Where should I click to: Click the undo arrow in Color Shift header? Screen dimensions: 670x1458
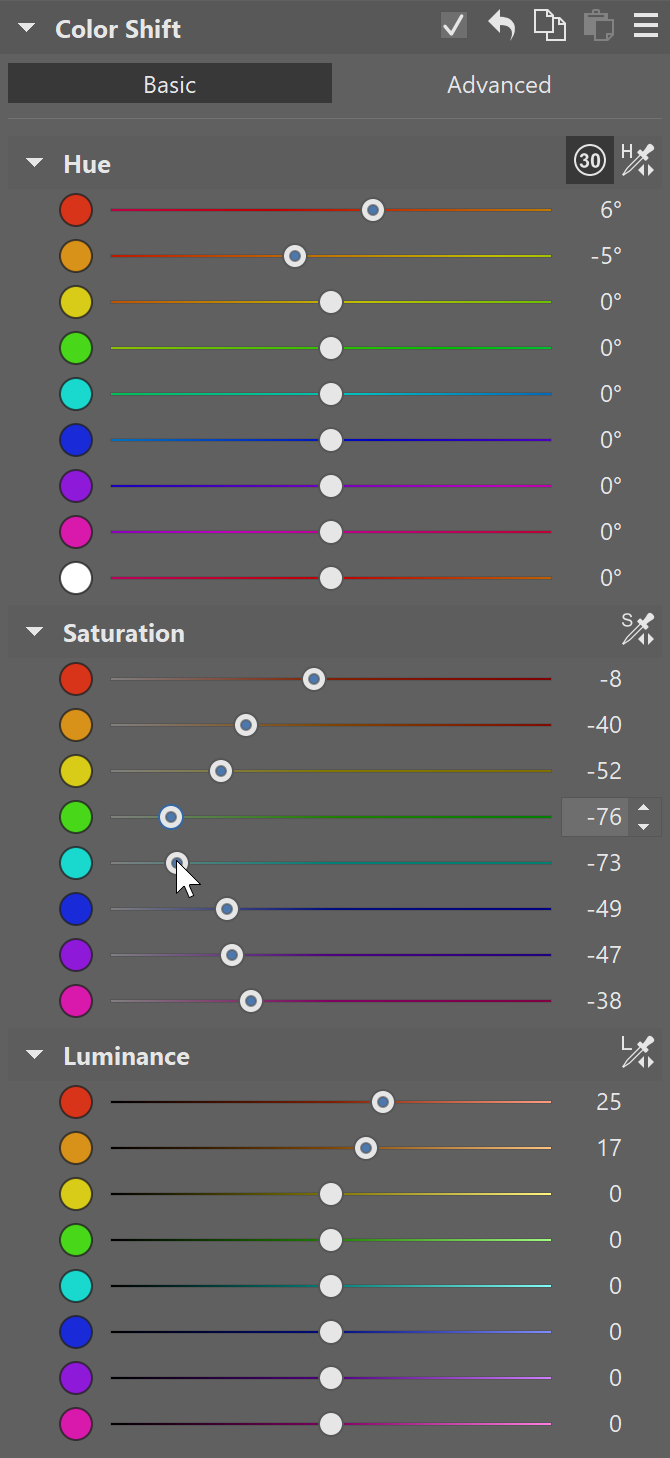click(501, 25)
